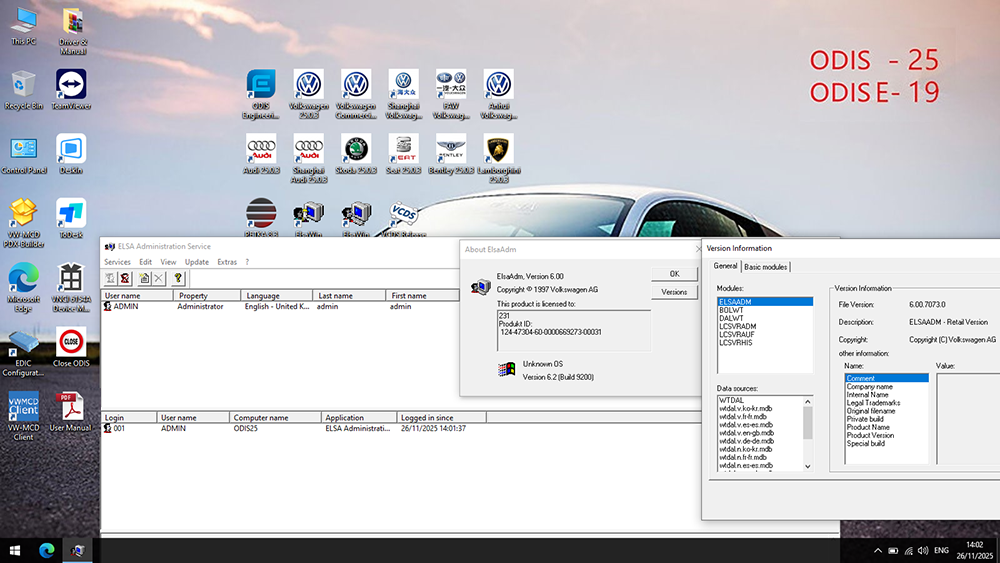Screen dimensions: 1000x563
Task: Open the Extras menu
Action: click(x=227, y=262)
